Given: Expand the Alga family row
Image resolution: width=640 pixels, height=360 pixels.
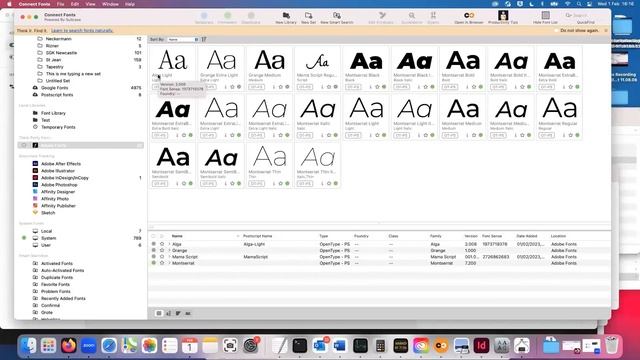Looking at the screenshot, I should [x=169, y=244].
